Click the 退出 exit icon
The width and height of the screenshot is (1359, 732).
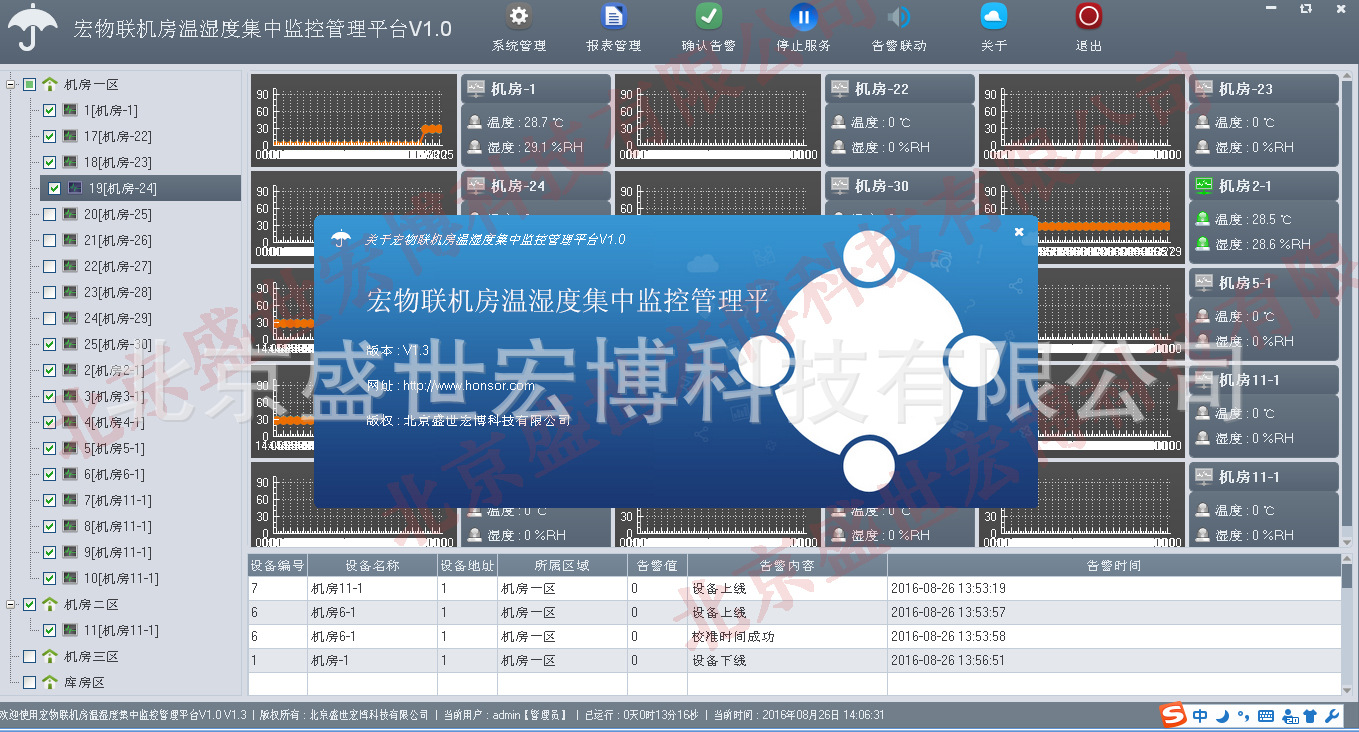click(1086, 16)
